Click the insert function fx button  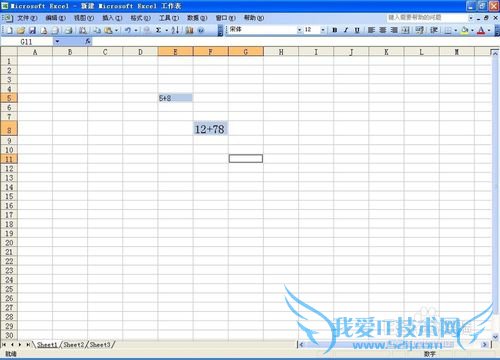(x=88, y=41)
